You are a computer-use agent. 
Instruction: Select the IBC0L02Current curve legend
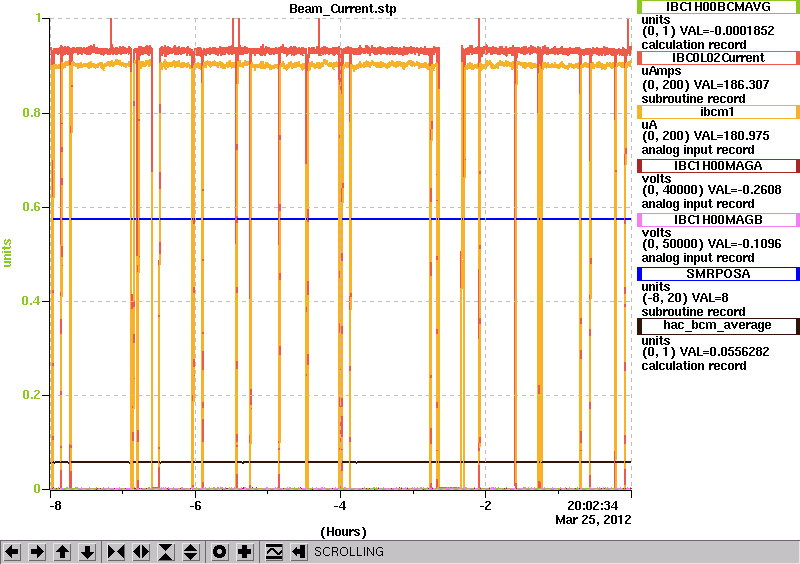(718, 58)
